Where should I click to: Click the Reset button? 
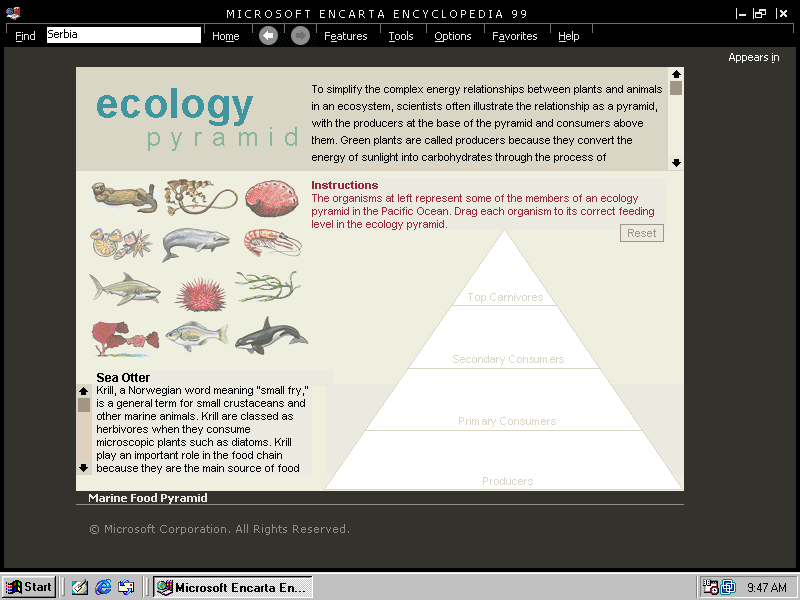[x=641, y=233]
